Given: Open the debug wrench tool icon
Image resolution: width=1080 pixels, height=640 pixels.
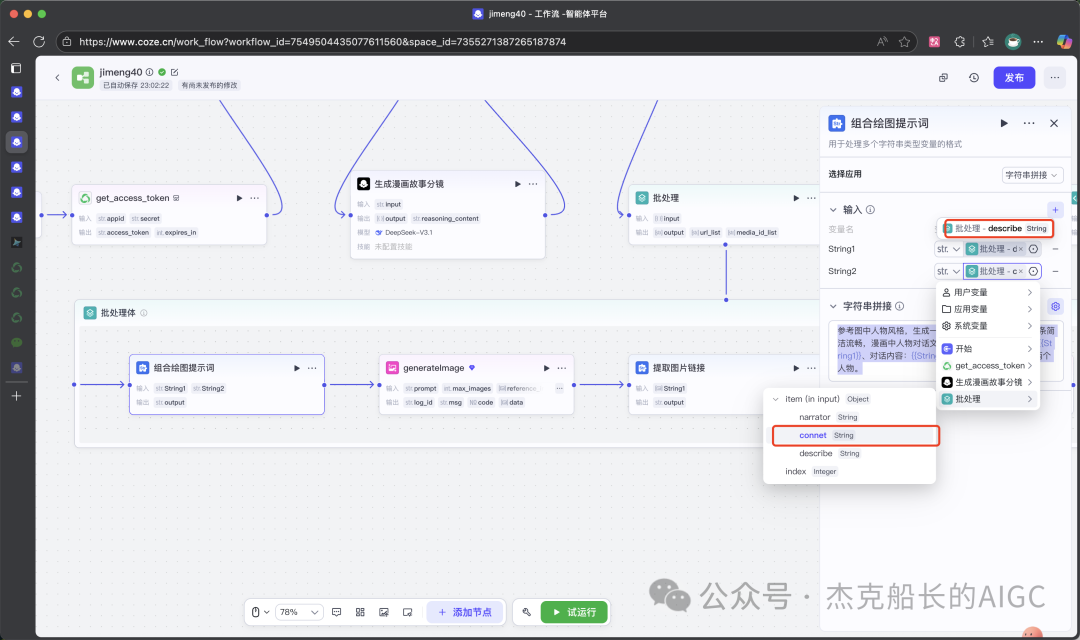Looking at the screenshot, I should tap(526, 612).
